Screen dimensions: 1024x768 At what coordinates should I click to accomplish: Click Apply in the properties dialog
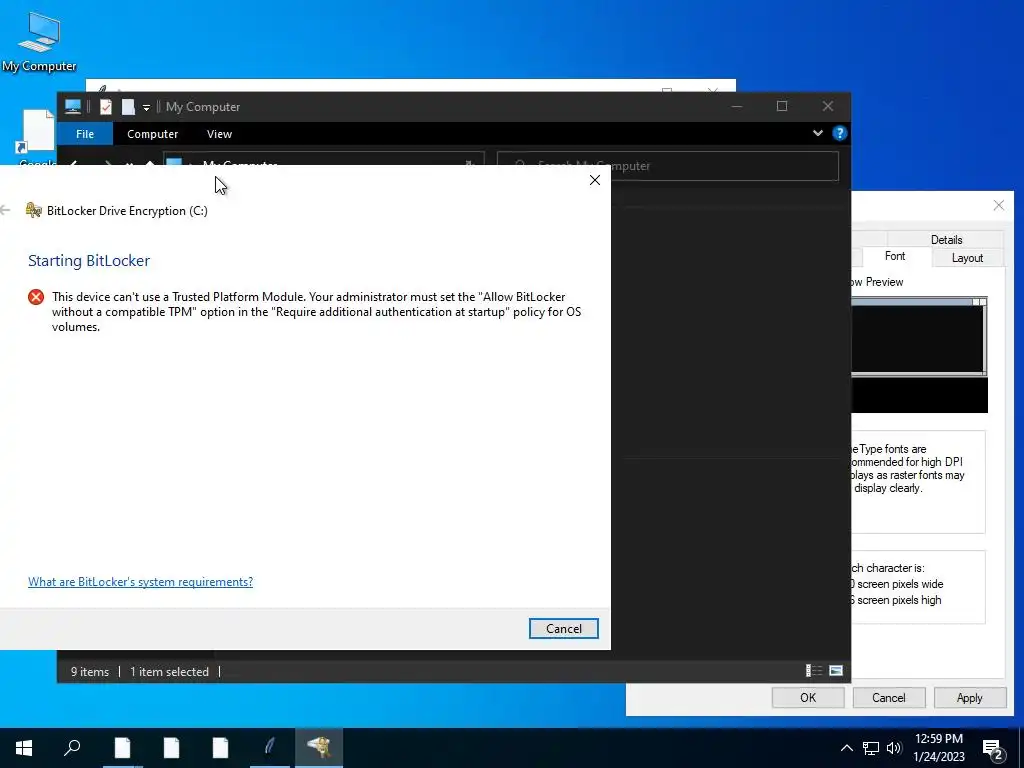pos(969,697)
